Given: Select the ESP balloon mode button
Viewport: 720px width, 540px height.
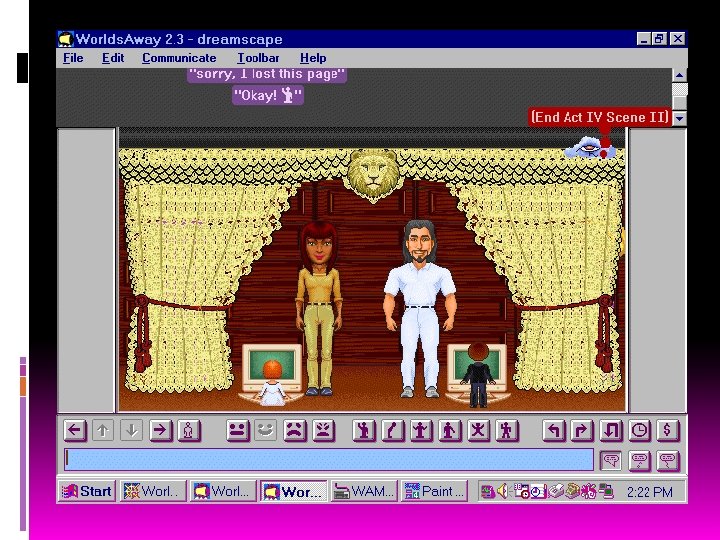Looking at the screenshot, I should coord(668,461).
